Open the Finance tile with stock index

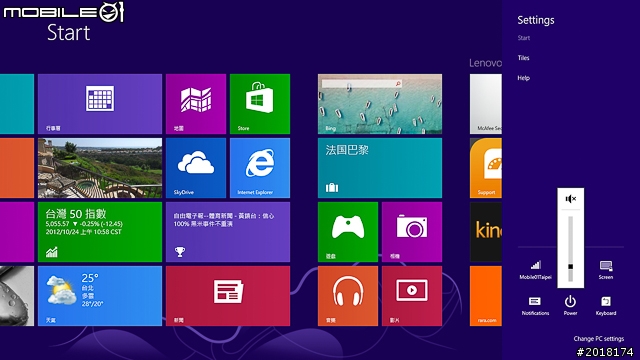click(x=100, y=232)
